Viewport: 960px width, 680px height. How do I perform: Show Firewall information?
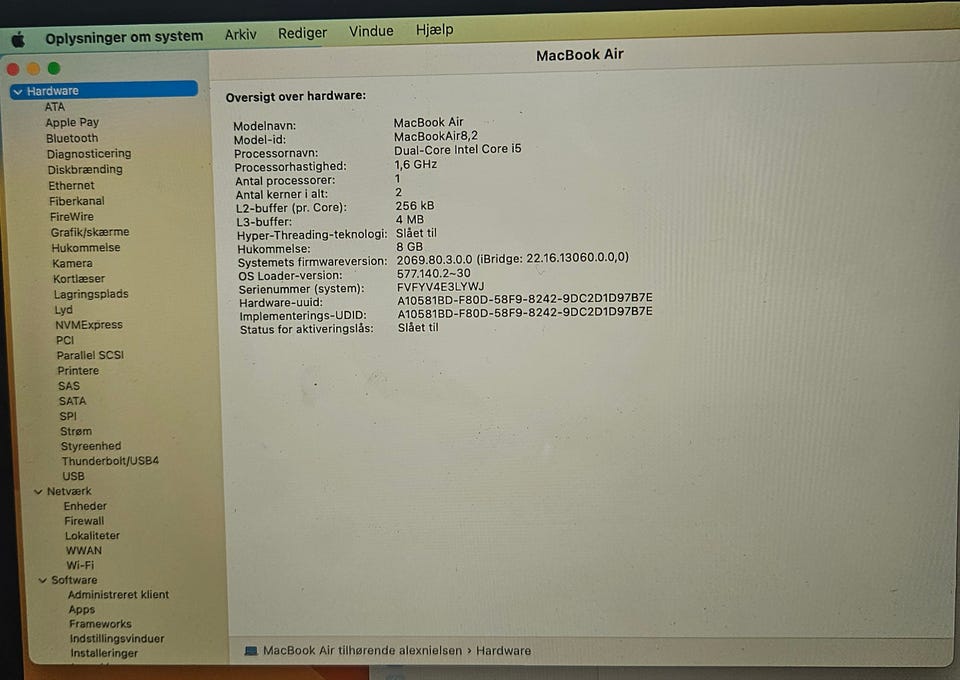pos(84,521)
